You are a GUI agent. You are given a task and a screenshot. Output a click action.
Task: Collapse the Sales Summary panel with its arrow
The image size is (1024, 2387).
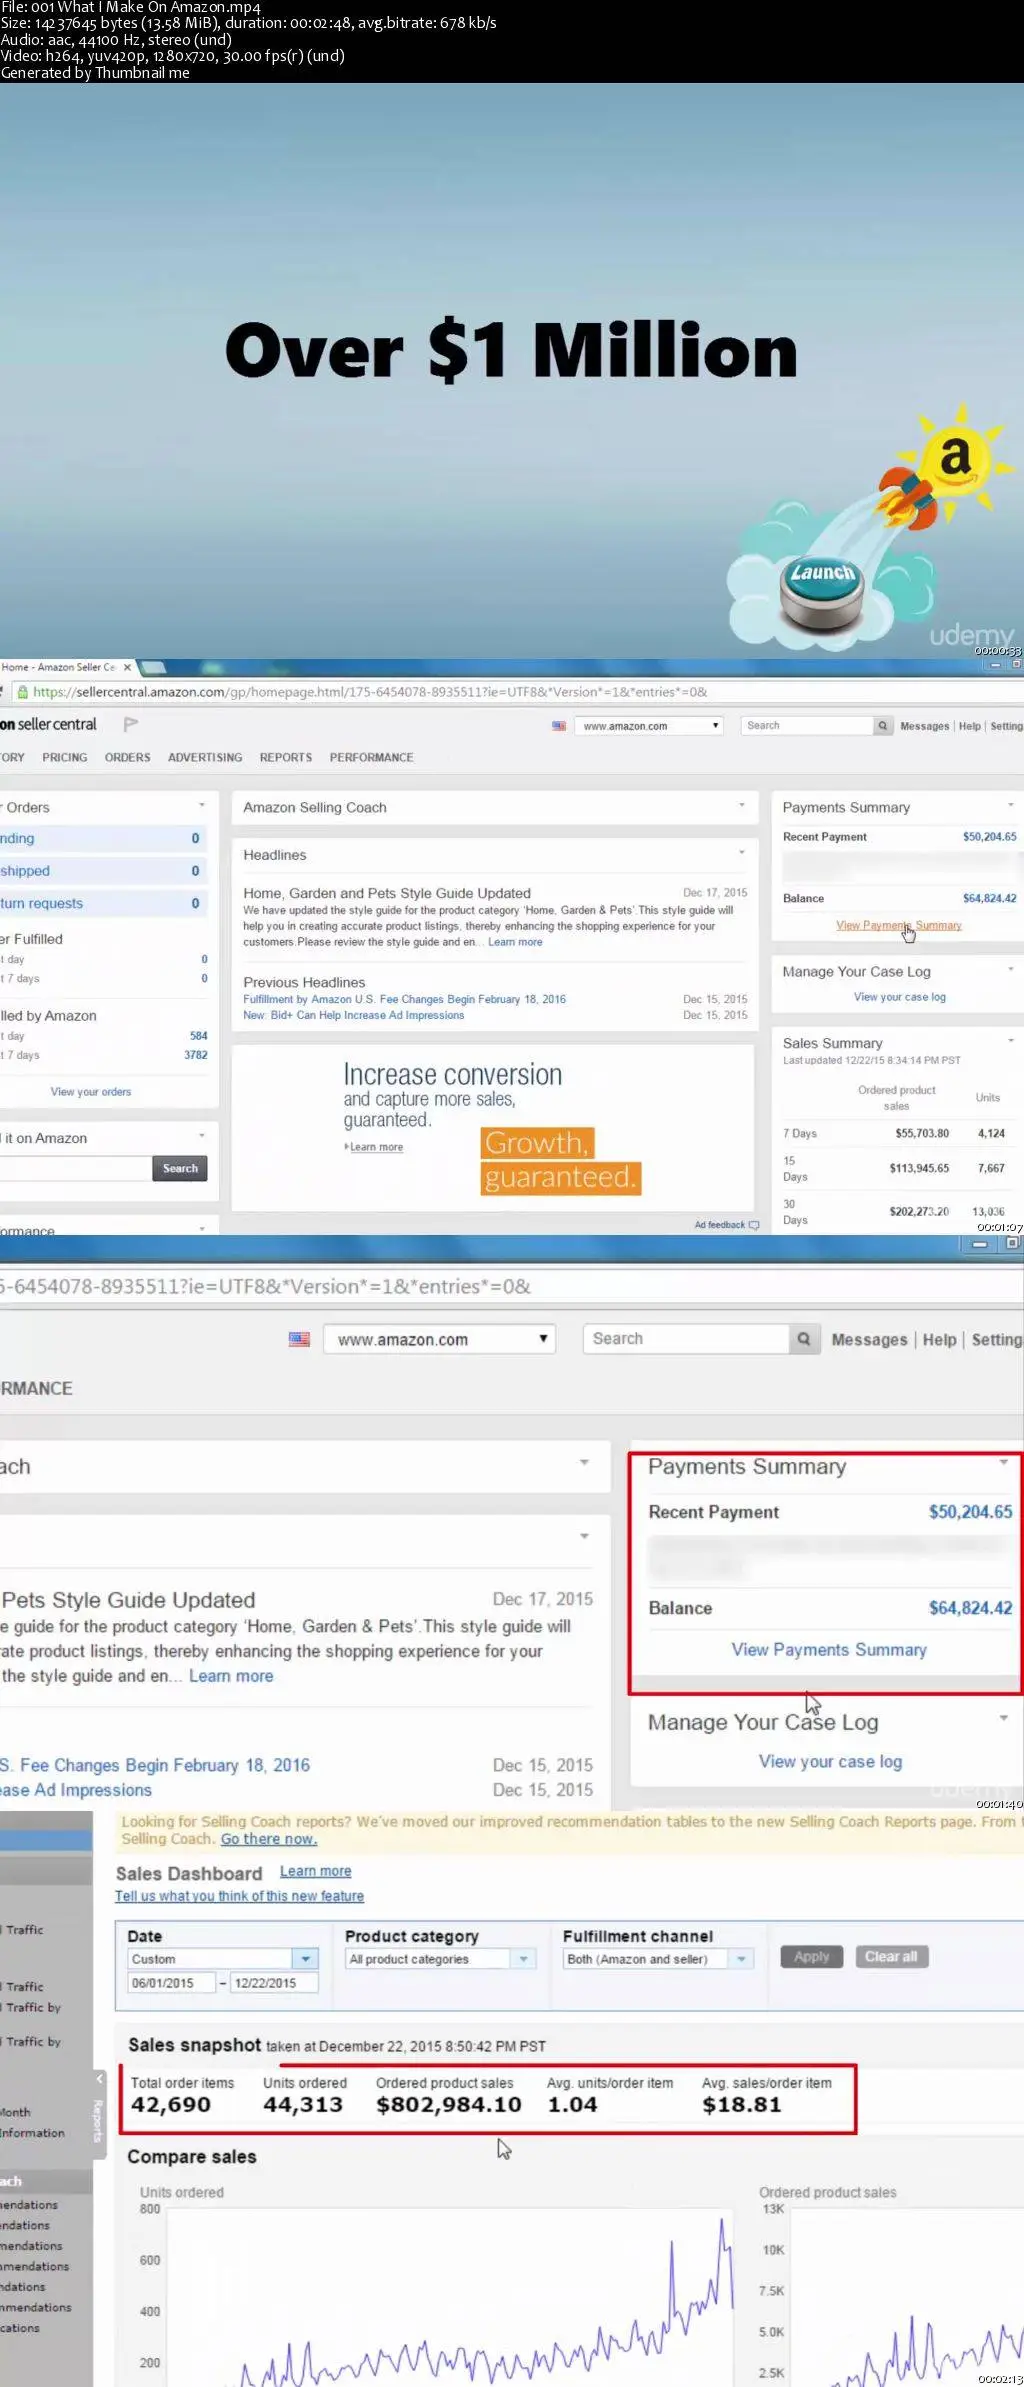pos(1010,1041)
